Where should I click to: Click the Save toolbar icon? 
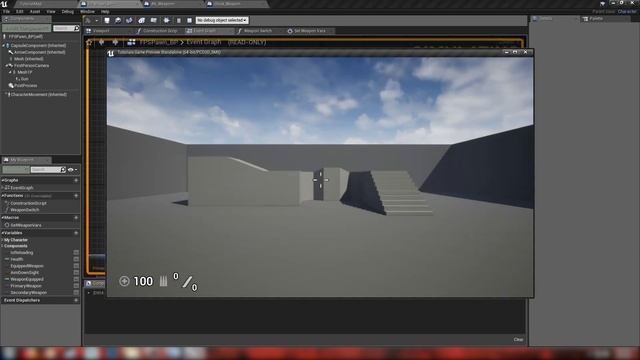tap(107, 20)
